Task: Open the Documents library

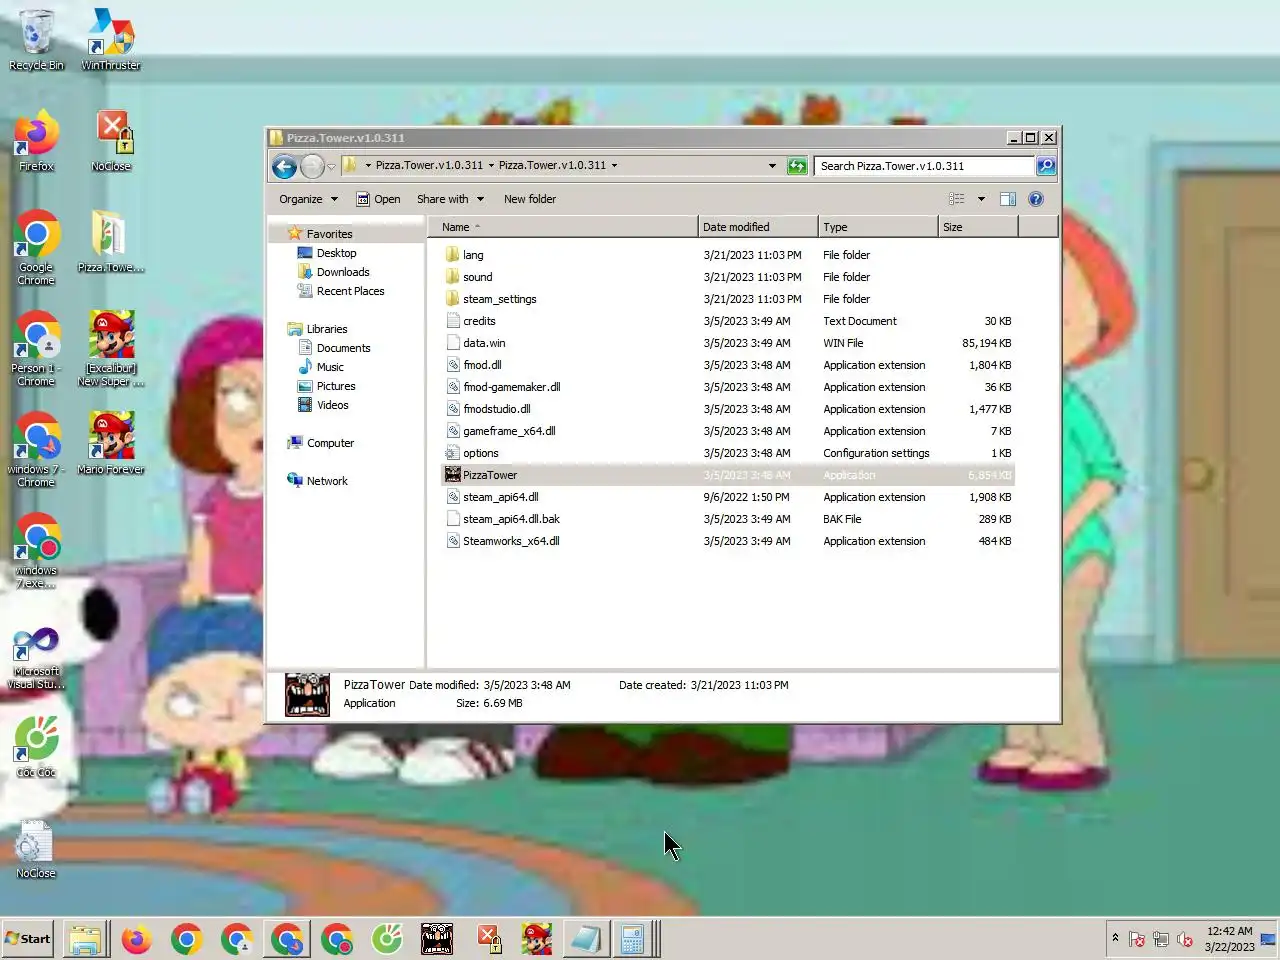Action: [x=343, y=348]
